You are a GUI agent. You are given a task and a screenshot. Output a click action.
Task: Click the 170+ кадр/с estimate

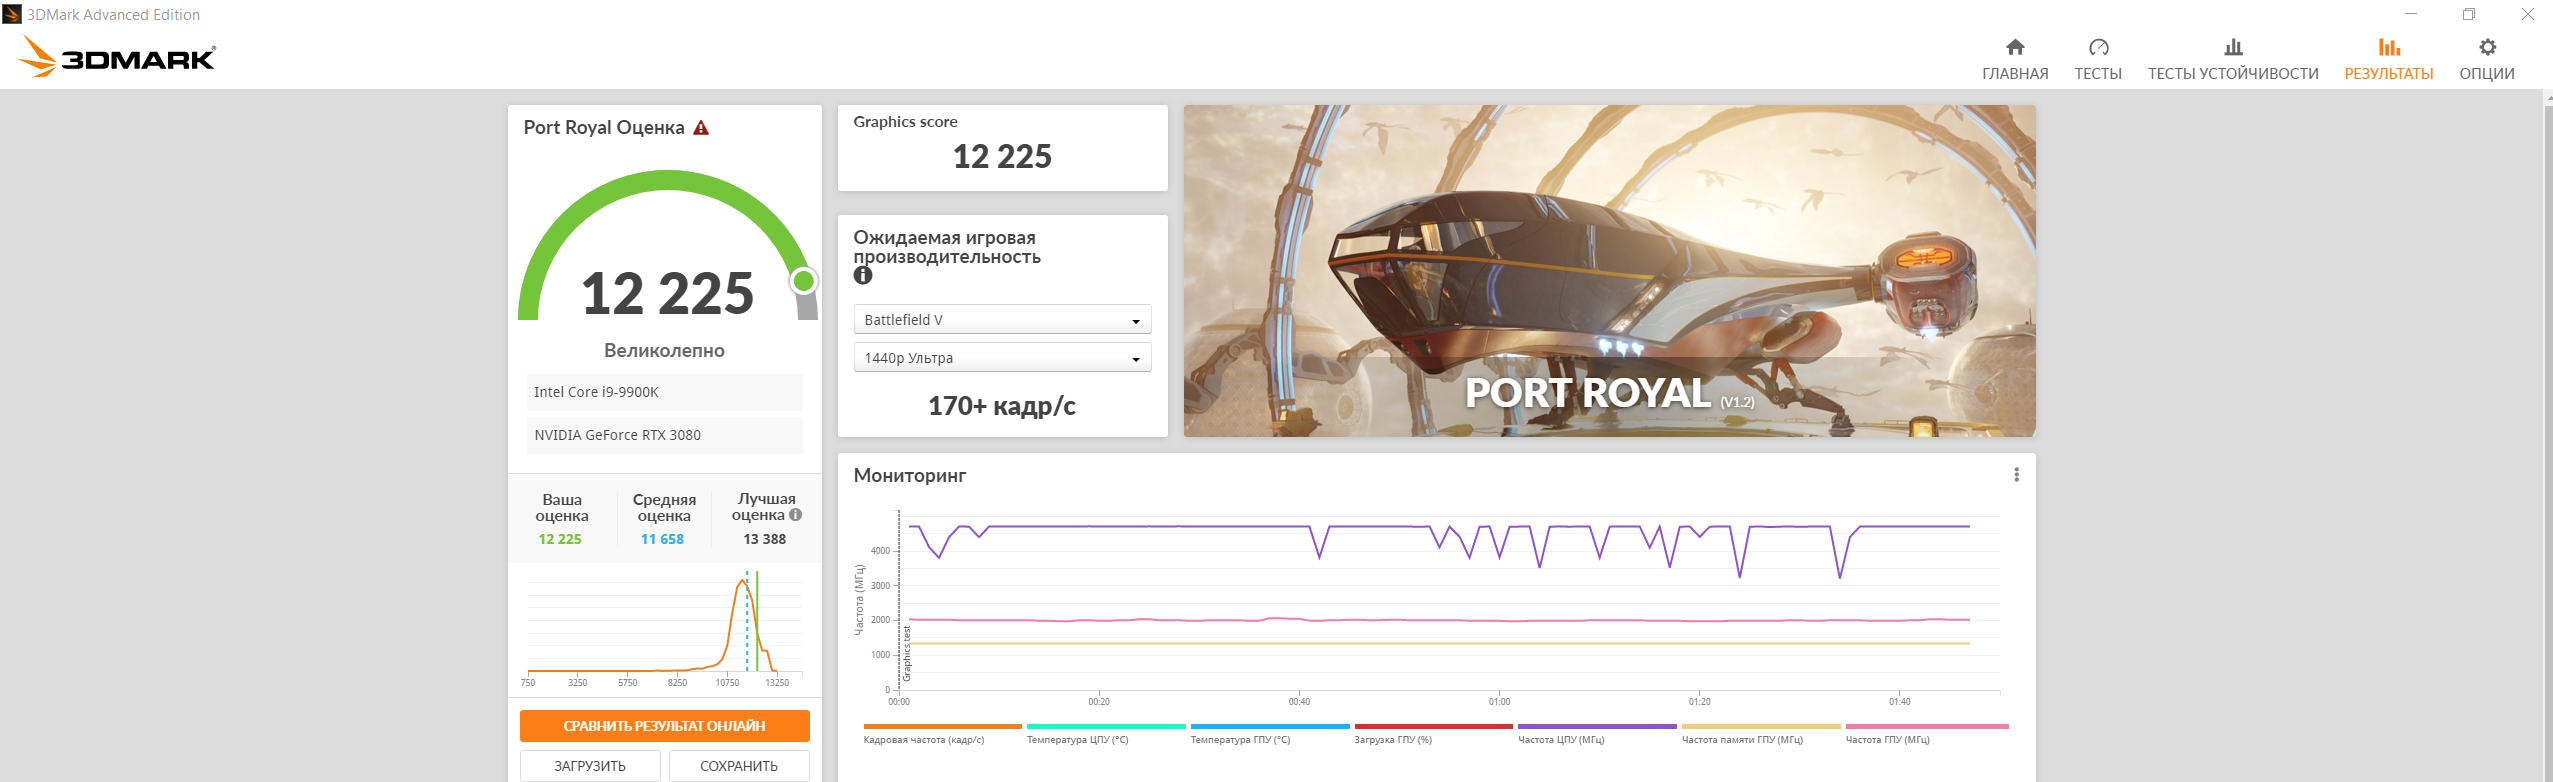point(1002,406)
